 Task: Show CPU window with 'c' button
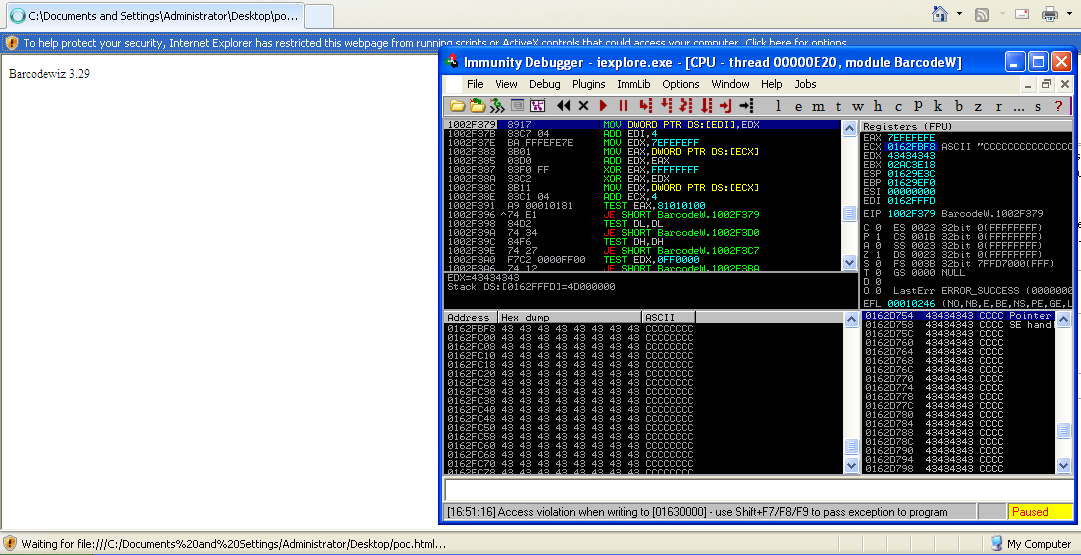pyautogui.click(x=898, y=106)
